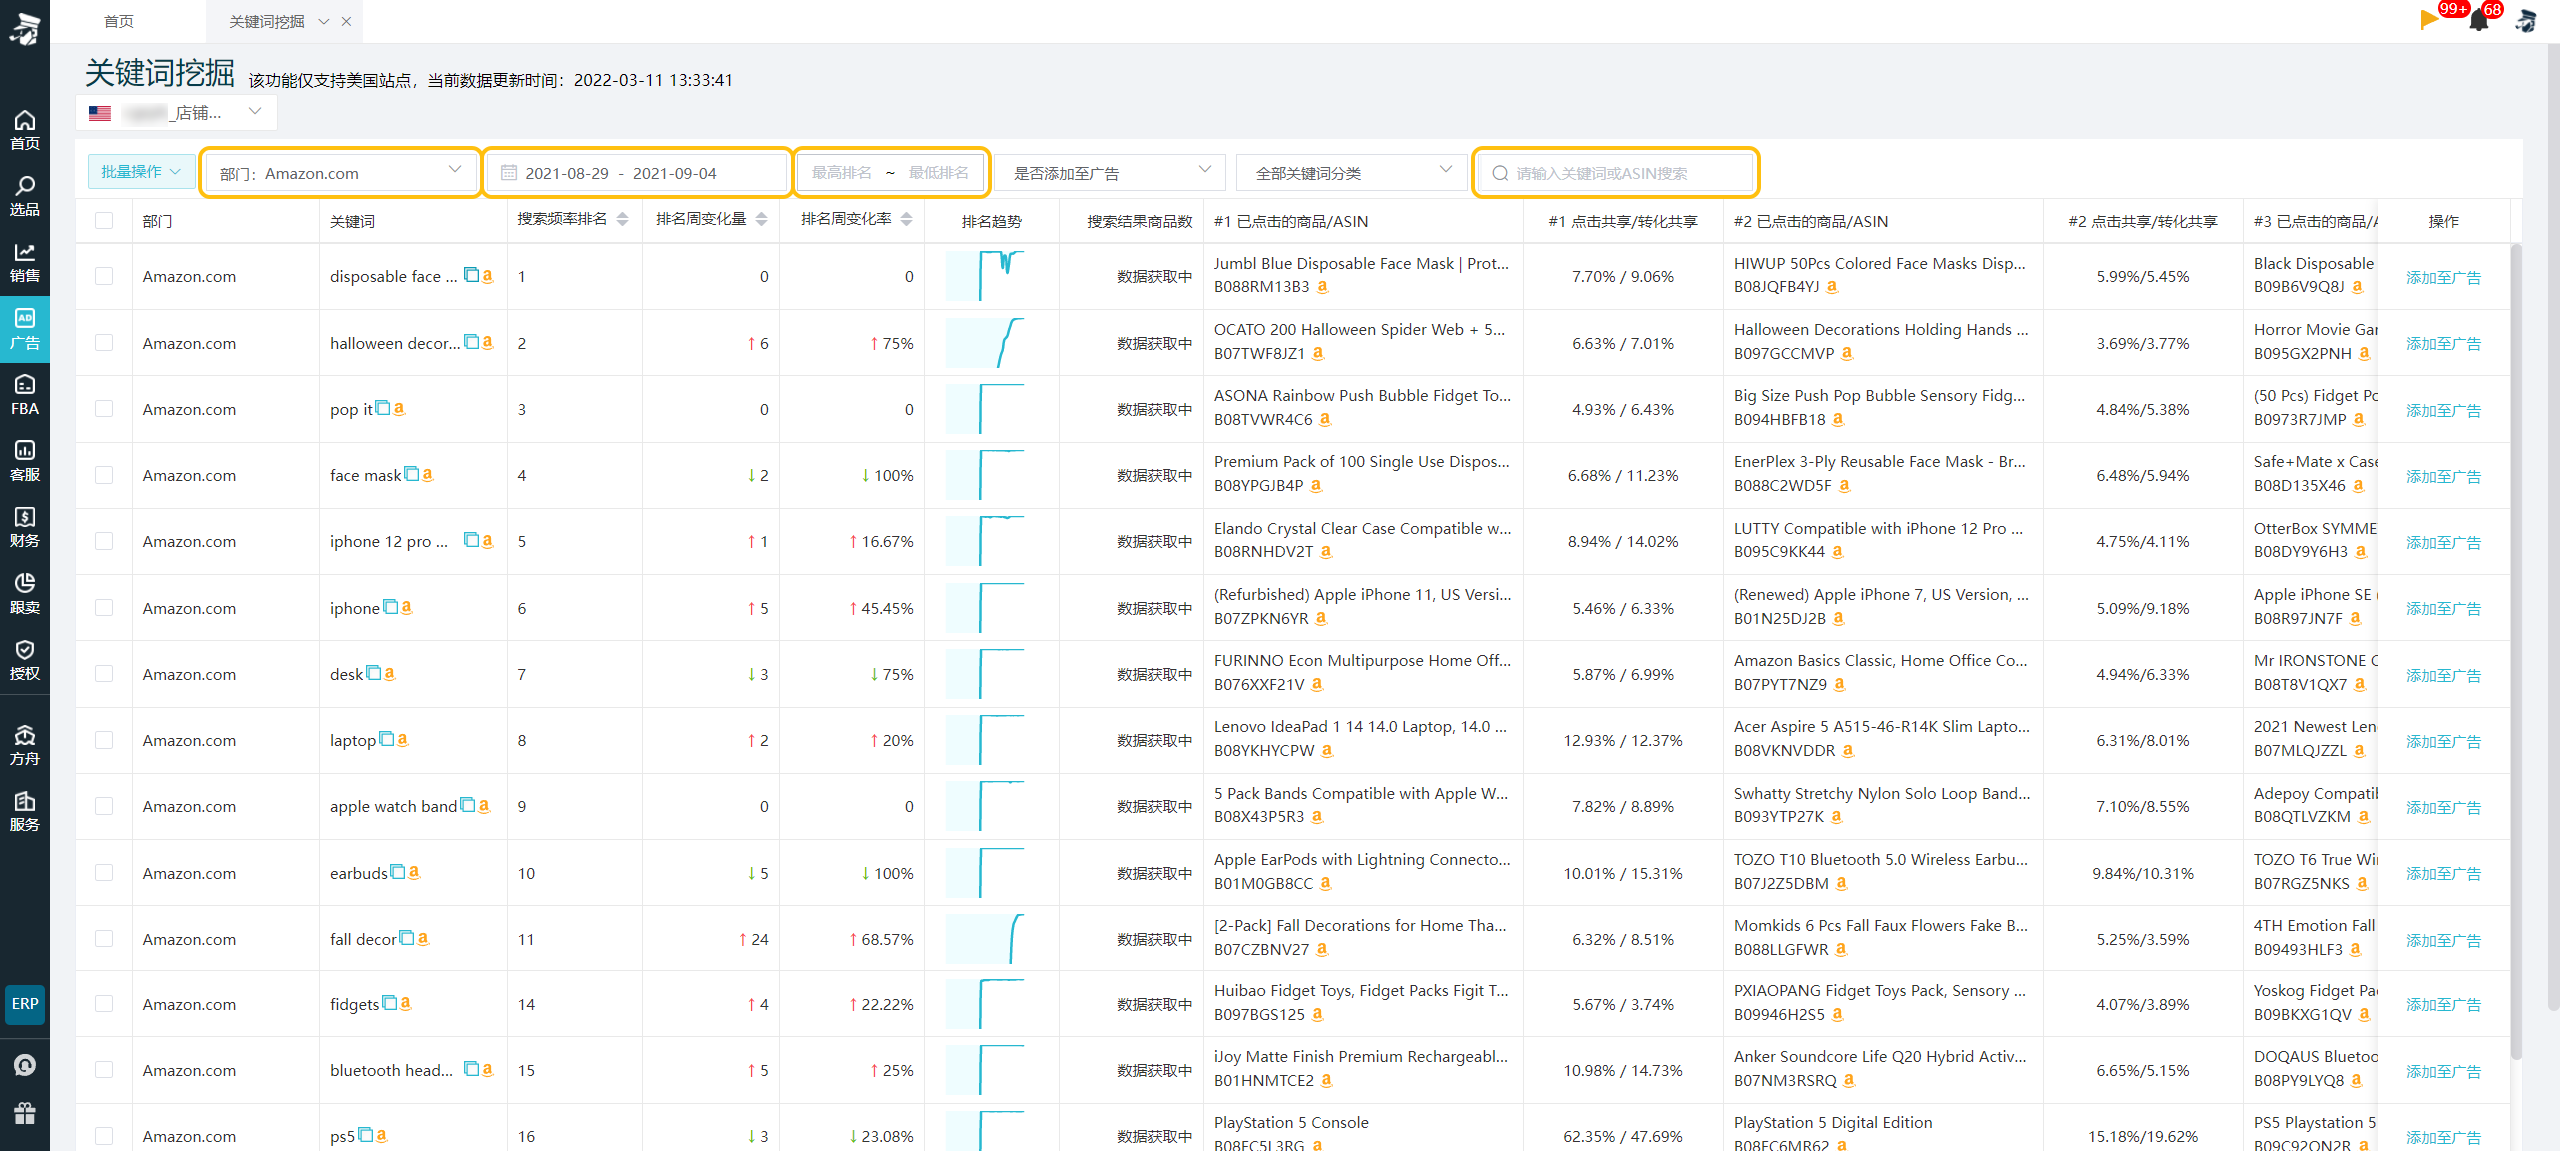2560x1151 pixels.
Task: Click the disposable face ranking trend chart
Action: (984, 276)
